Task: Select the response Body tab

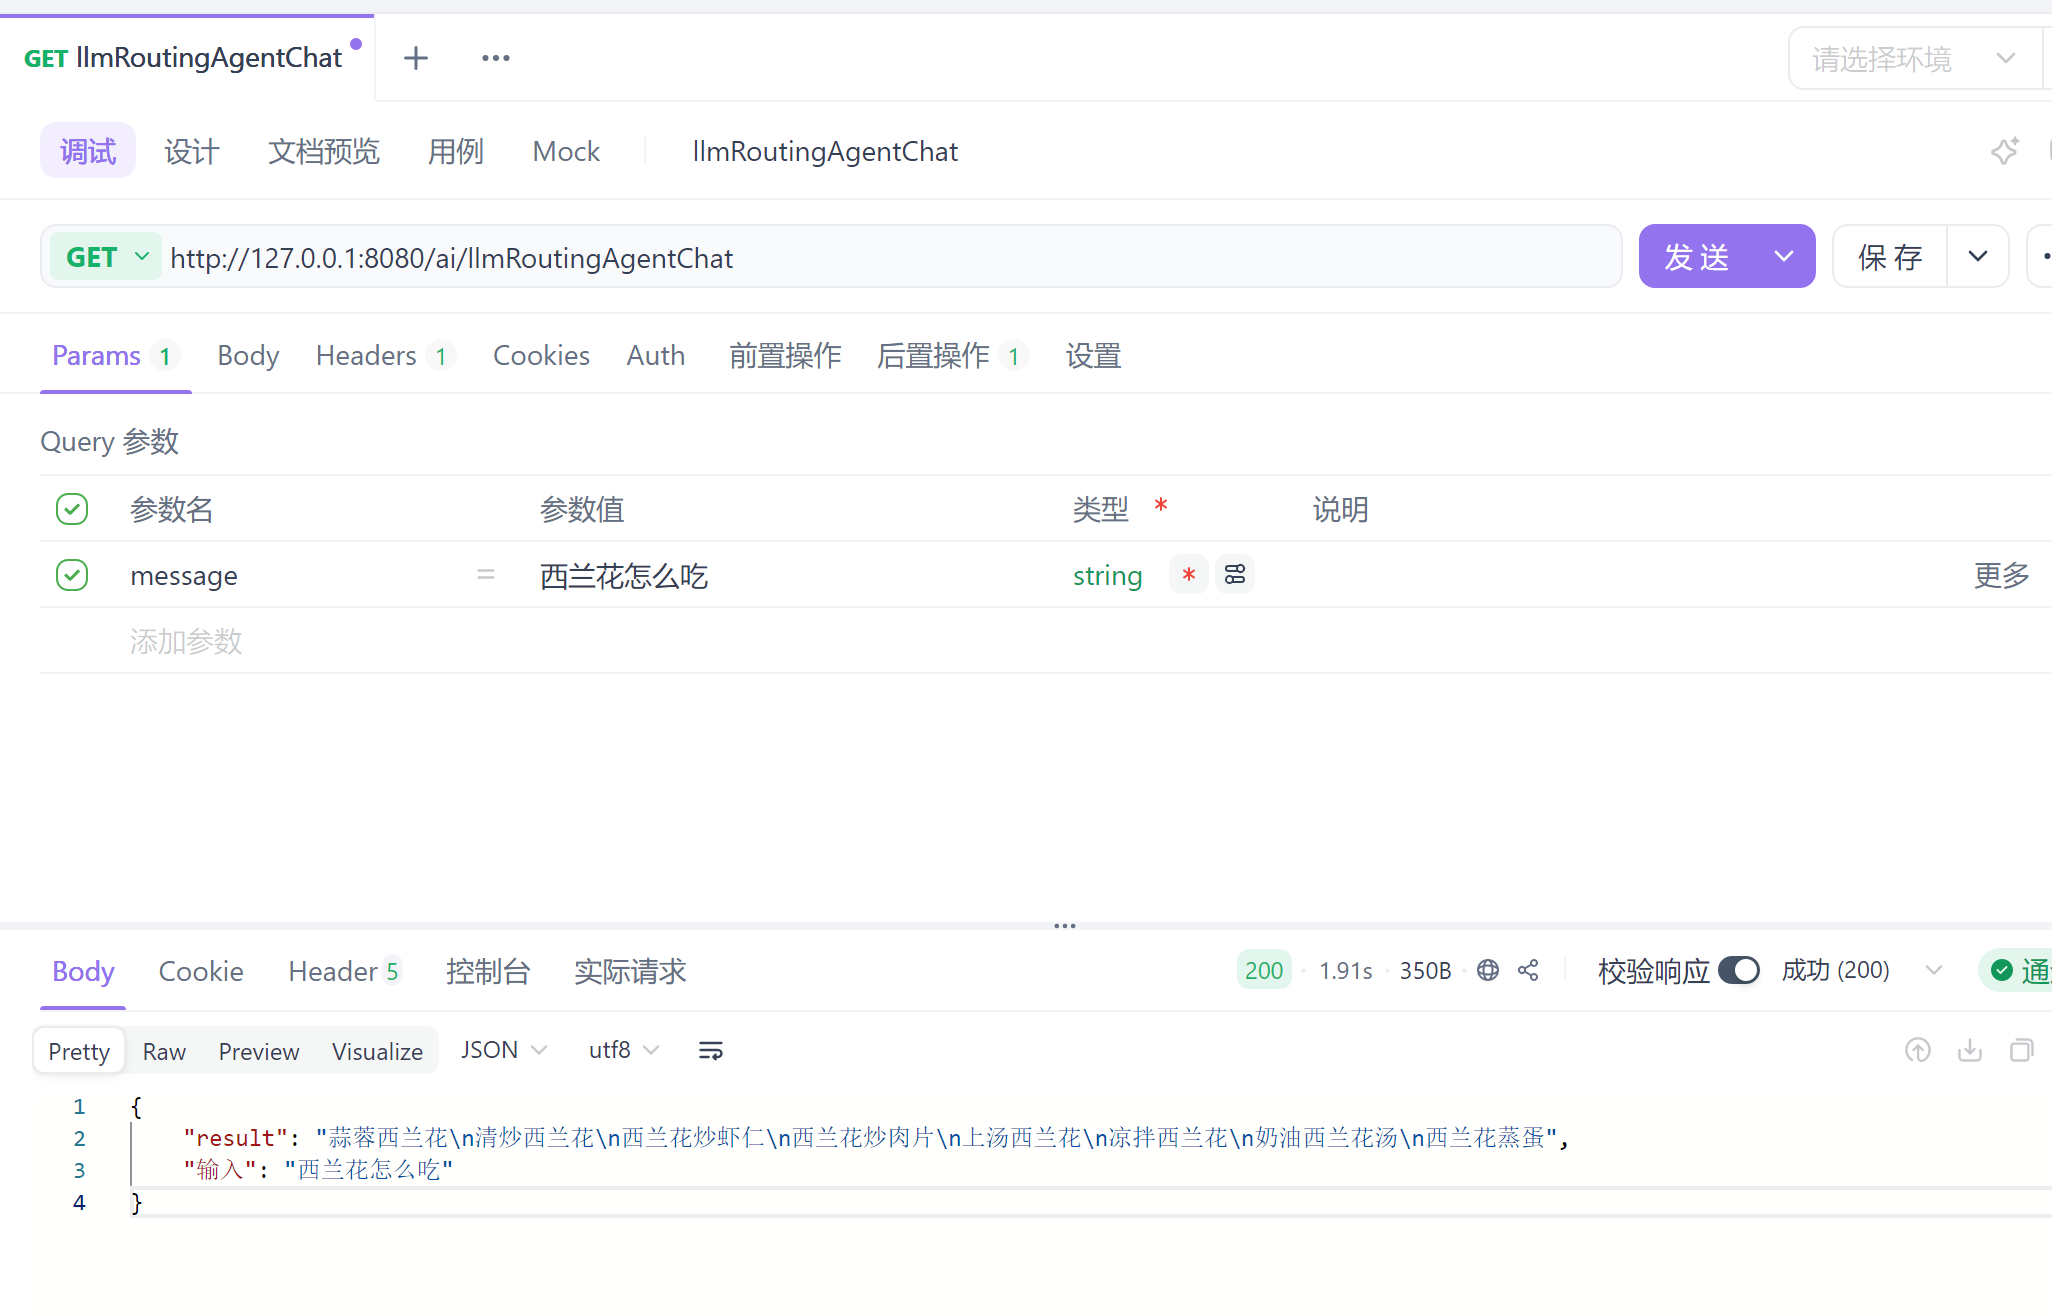Action: click(x=83, y=971)
